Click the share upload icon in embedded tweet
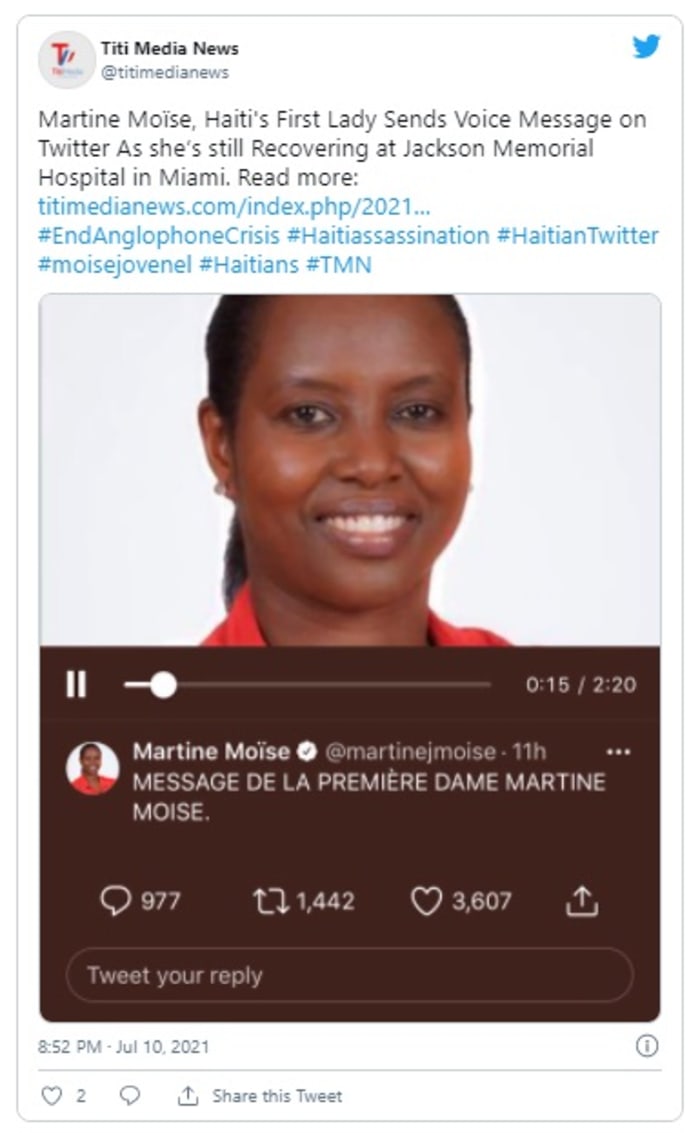Screen dimensions: 700x1133 (582, 900)
